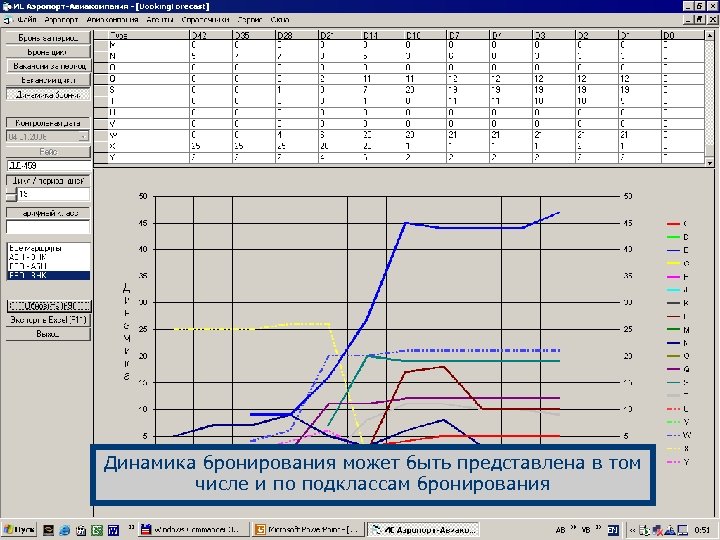Click the dashed blue W legend swatch

pos(673,435)
